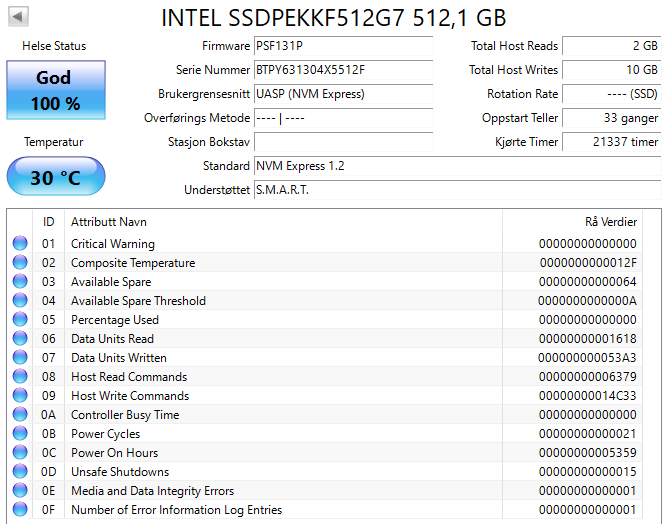Click the status orb beside Unsafe Shutdowns
667x524 pixels.
coord(20,472)
